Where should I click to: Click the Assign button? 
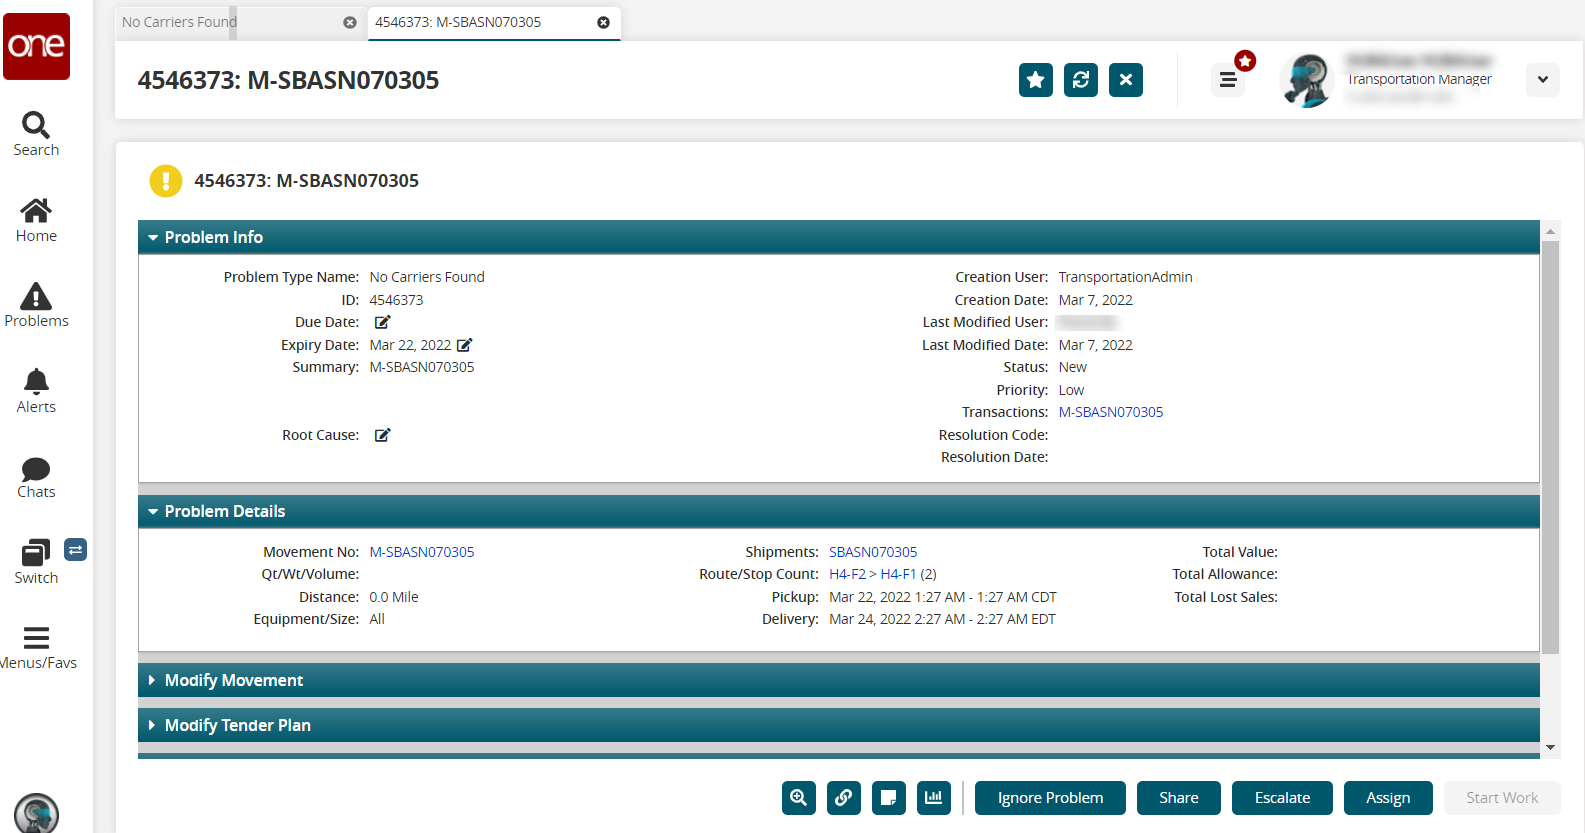coord(1388,798)
